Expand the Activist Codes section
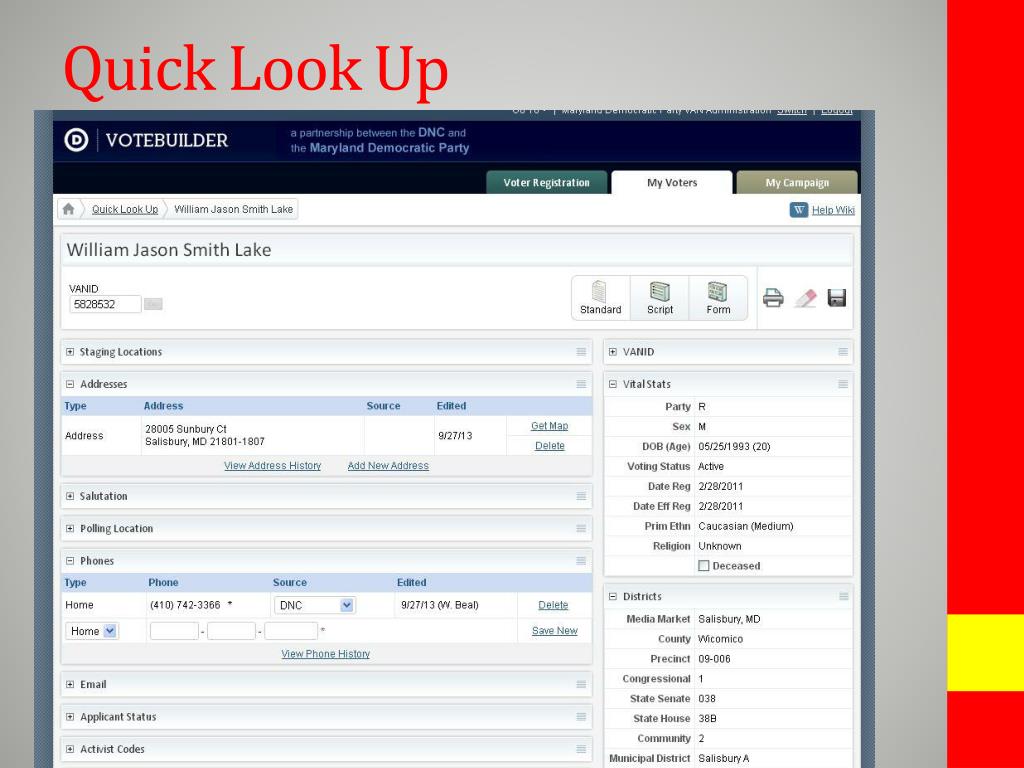Image resolution: width=1024 pixels, height=768 pixels. point(70,749)
